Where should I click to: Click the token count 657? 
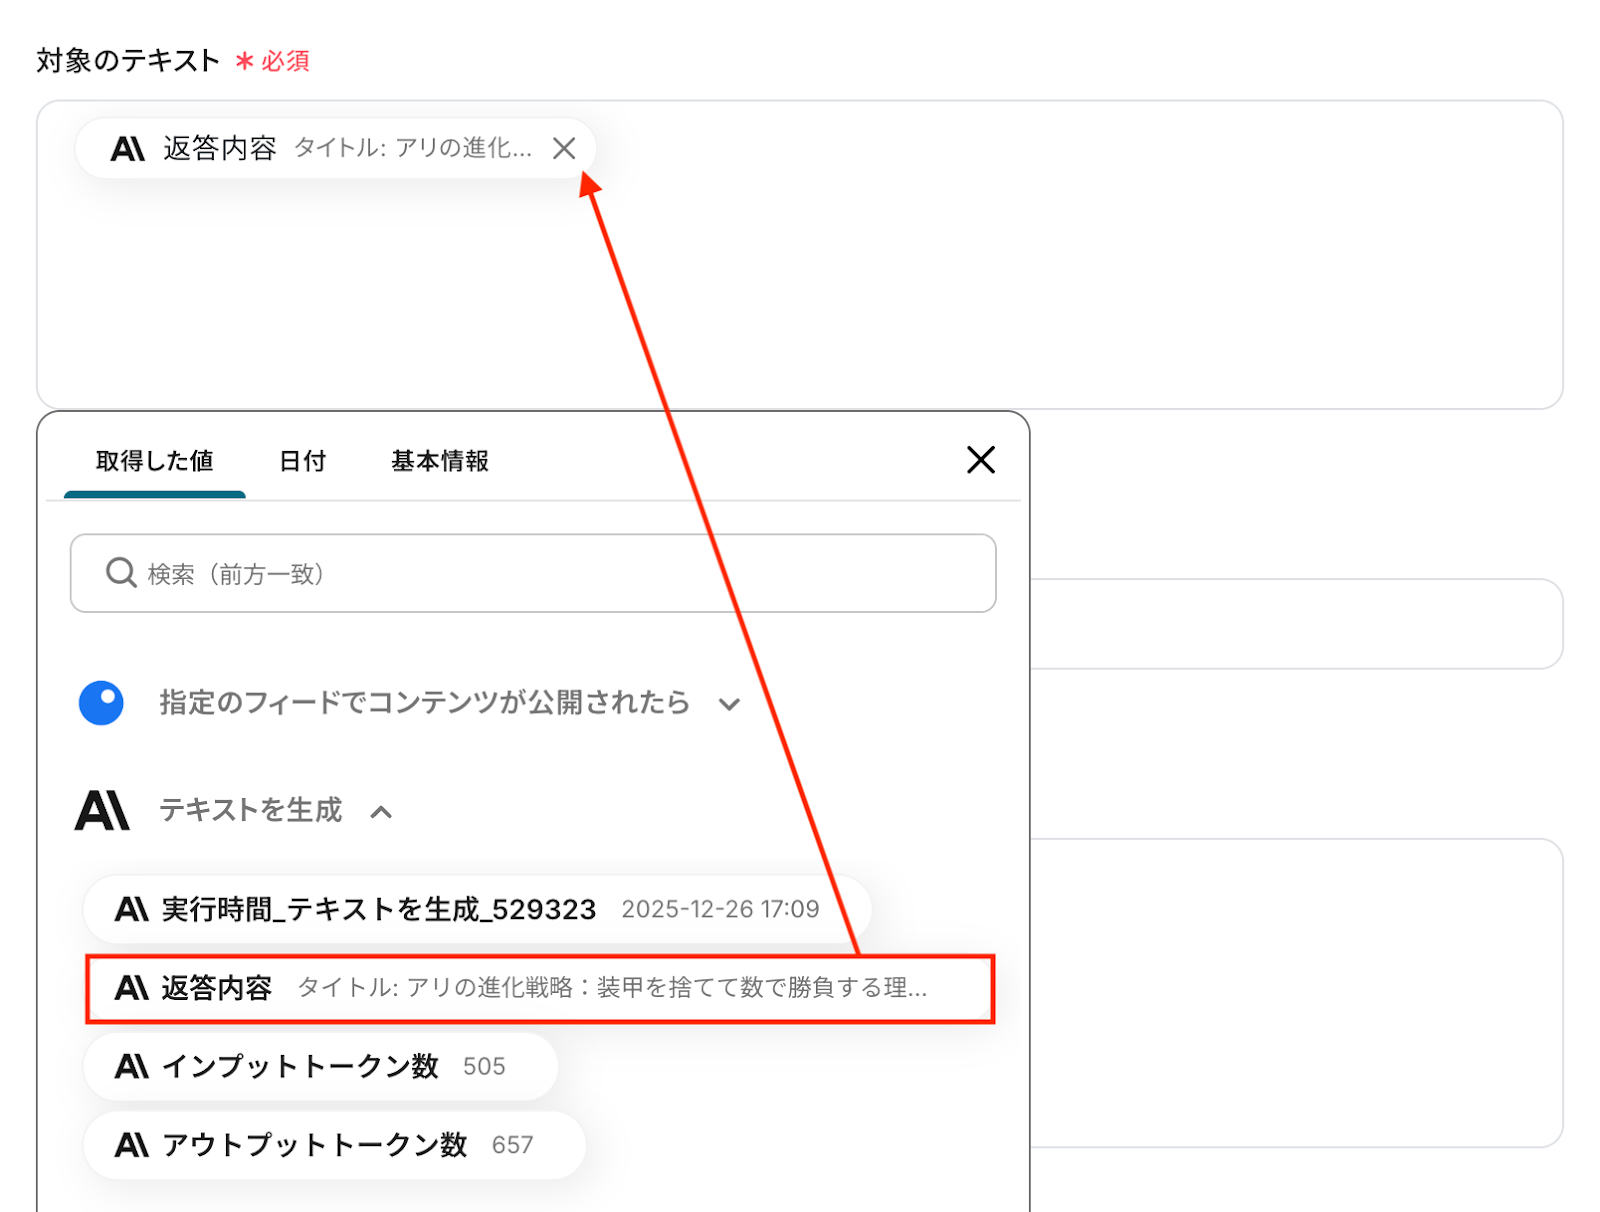click(512, 1145)
